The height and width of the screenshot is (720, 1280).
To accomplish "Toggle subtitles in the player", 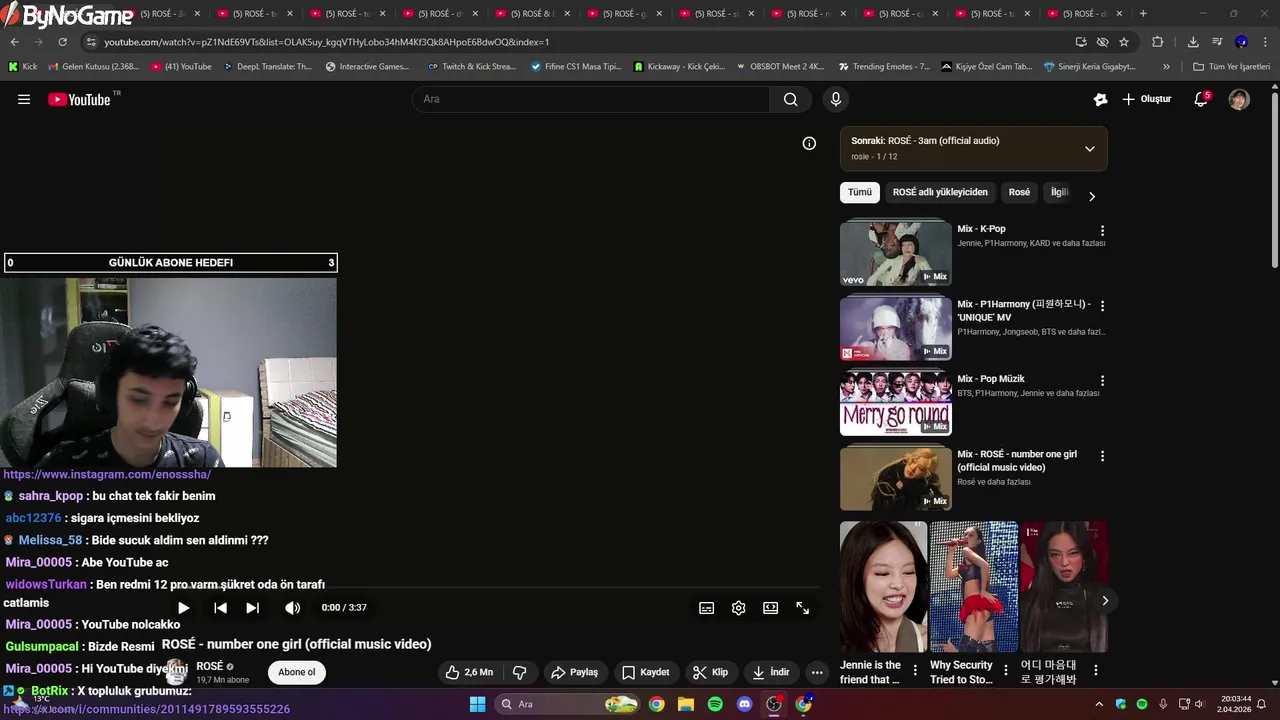I will point(706,608).
